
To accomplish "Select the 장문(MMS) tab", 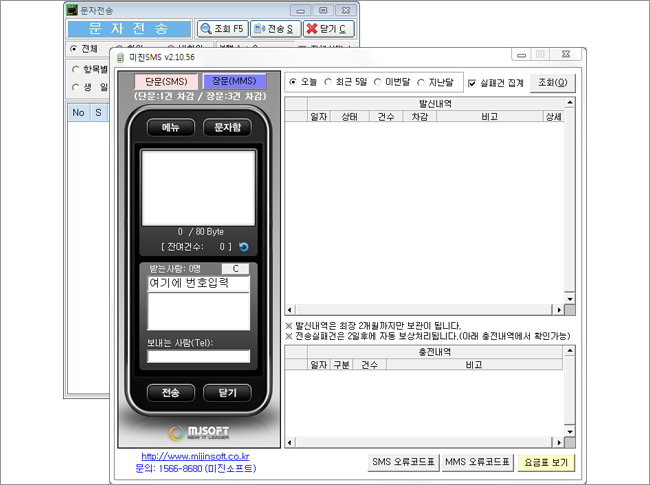I will [234, 81].
